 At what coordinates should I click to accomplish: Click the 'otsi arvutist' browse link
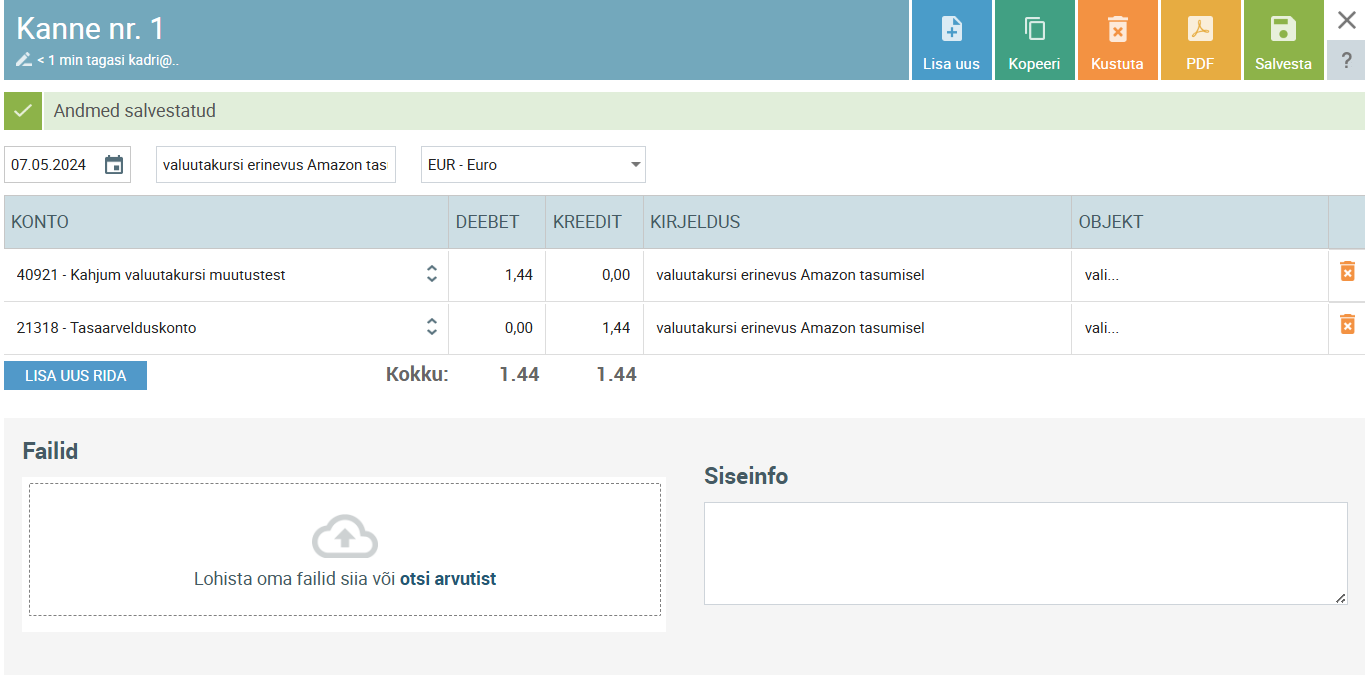448,579
